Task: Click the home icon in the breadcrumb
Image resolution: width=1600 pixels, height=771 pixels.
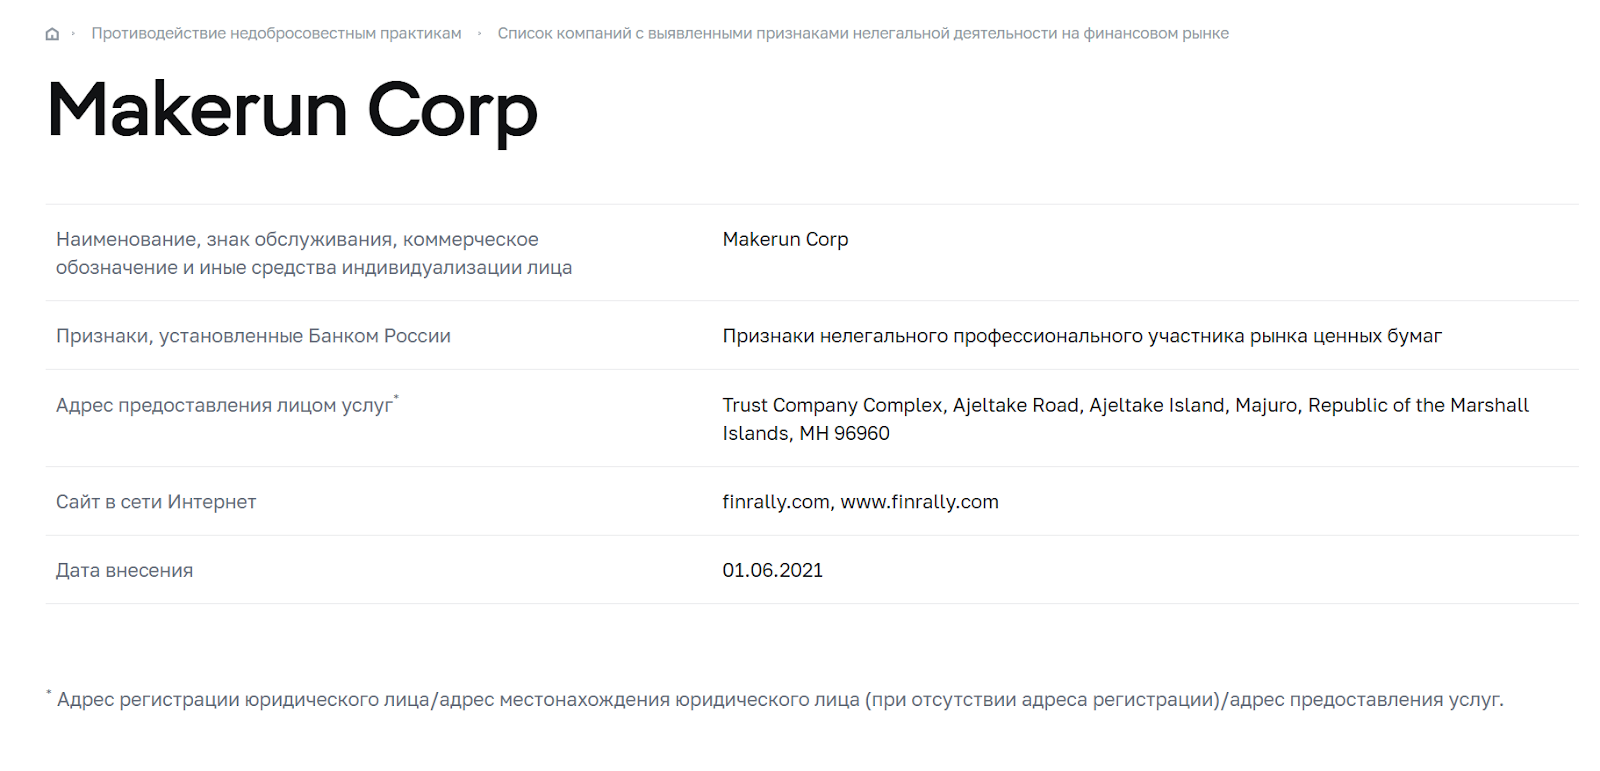Action: tap(52, 34)
